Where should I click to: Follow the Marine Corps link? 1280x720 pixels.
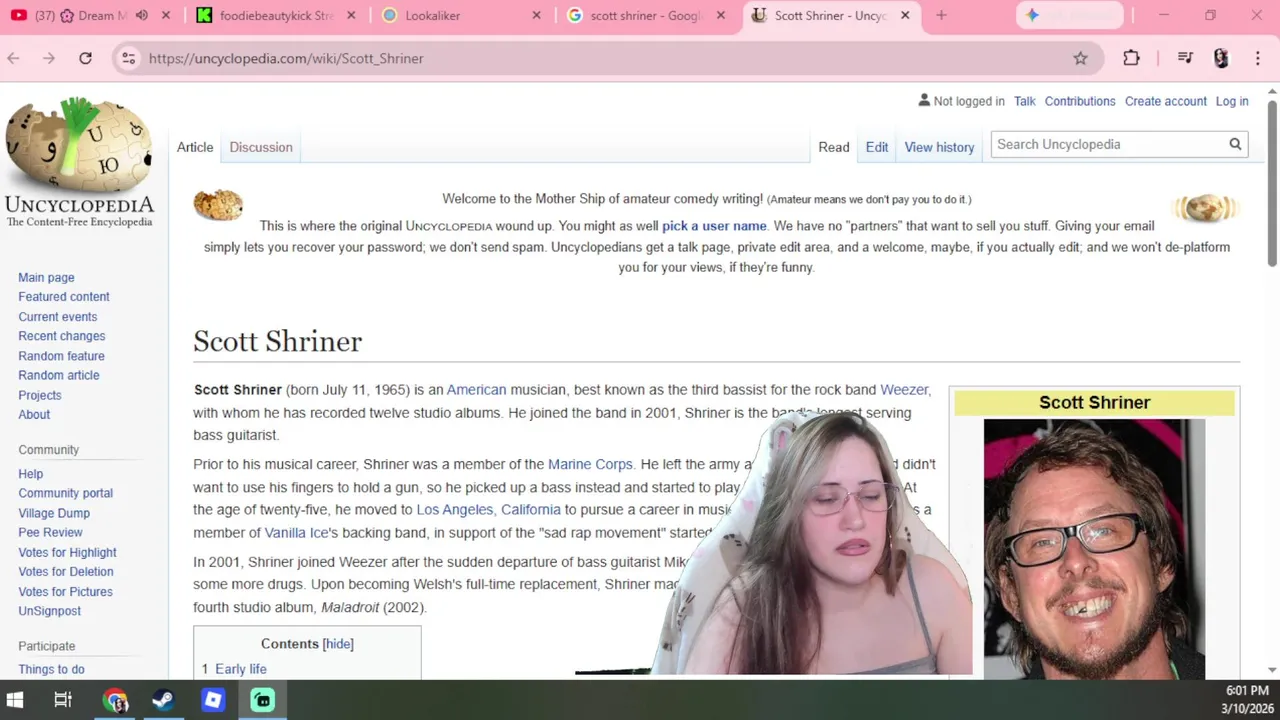pos(590,464)
